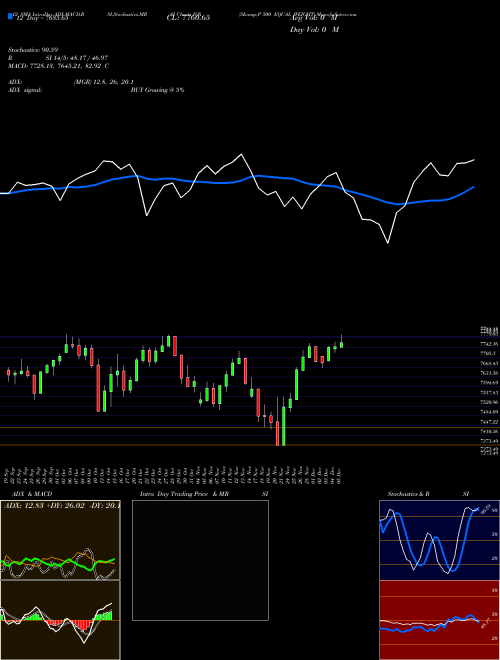The width and height of the screenshot is (500, 660).
Task: Click the 7447.22 price axis label
Action: [x=489, y=421]
